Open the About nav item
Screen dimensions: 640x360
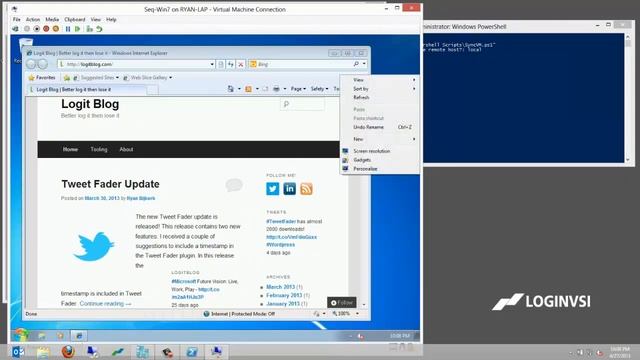point(126,149)
